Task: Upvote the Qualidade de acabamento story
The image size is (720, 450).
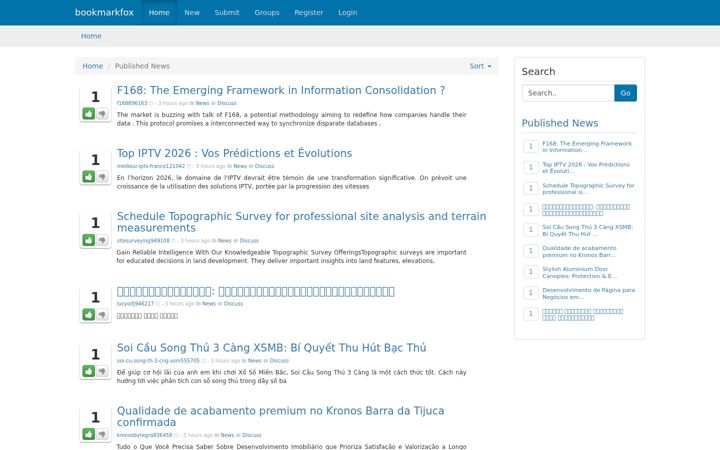Action: coord(89,434)
